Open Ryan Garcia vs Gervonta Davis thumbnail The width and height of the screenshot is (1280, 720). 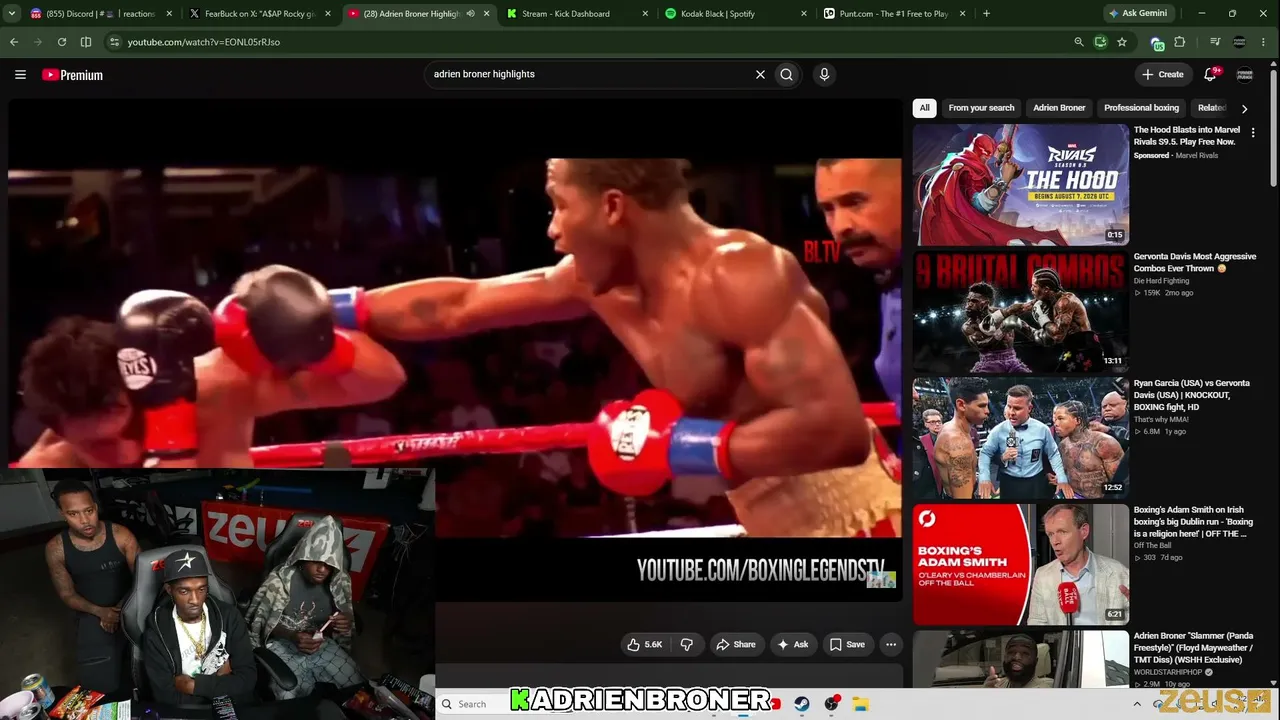coord(1020,438)
